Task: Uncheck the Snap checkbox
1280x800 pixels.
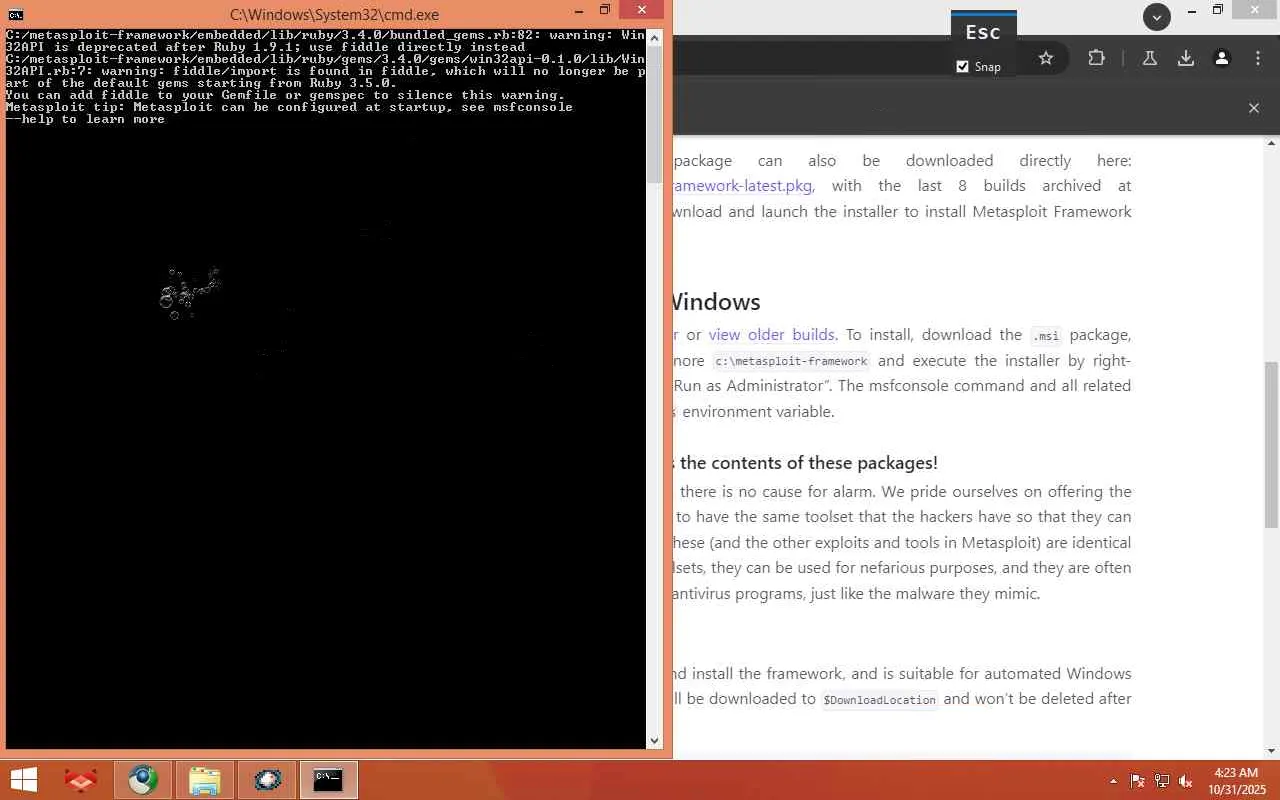Action: [x=962, y=67]
